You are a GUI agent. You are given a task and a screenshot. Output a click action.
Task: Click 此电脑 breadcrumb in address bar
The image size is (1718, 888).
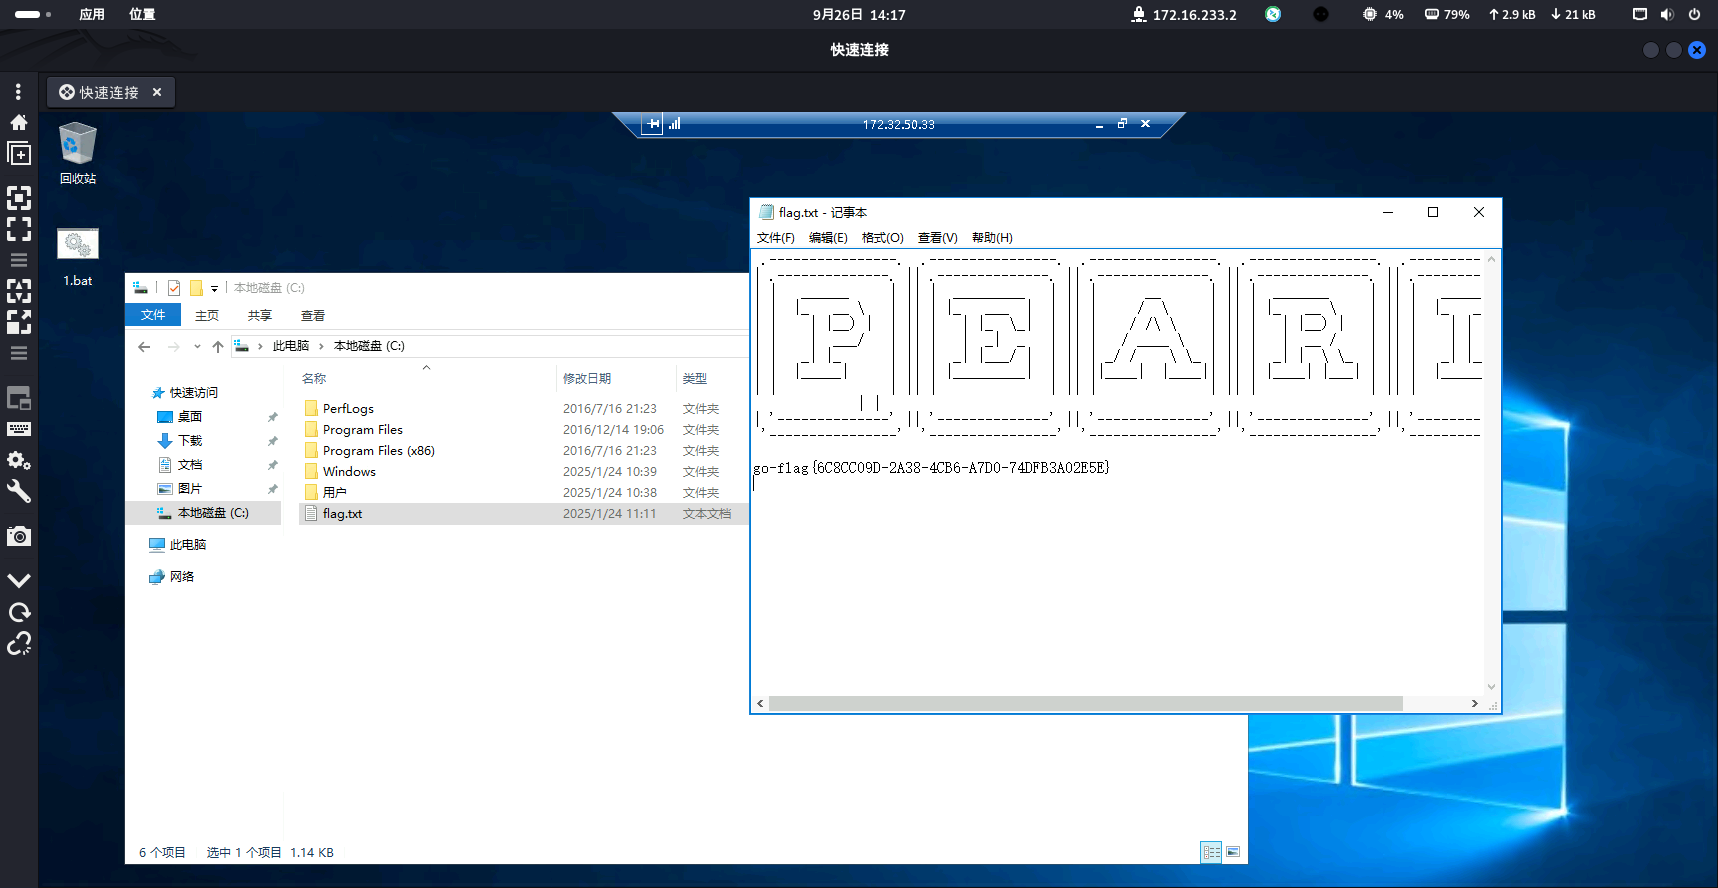click(x=291, y=346)
